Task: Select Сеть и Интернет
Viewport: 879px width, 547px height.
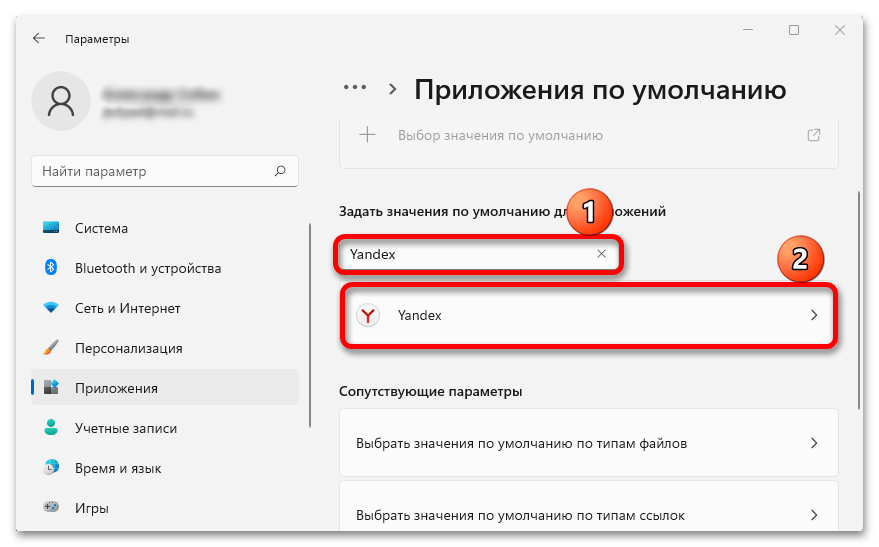Action: pyautogui.click(x=165, y=308)
